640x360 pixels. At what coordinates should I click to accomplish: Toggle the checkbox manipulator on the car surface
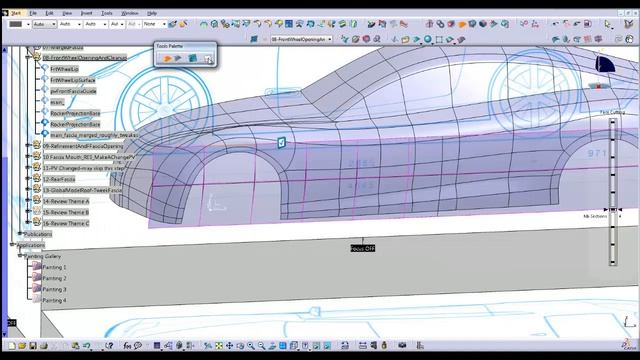click(x=281, y=142)
